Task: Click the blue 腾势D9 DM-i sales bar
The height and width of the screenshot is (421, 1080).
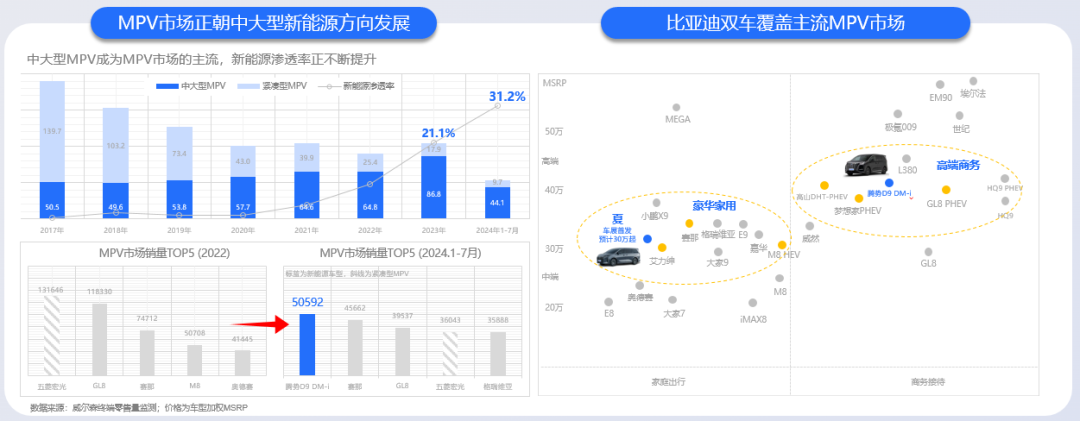Action: click(307, 345)
